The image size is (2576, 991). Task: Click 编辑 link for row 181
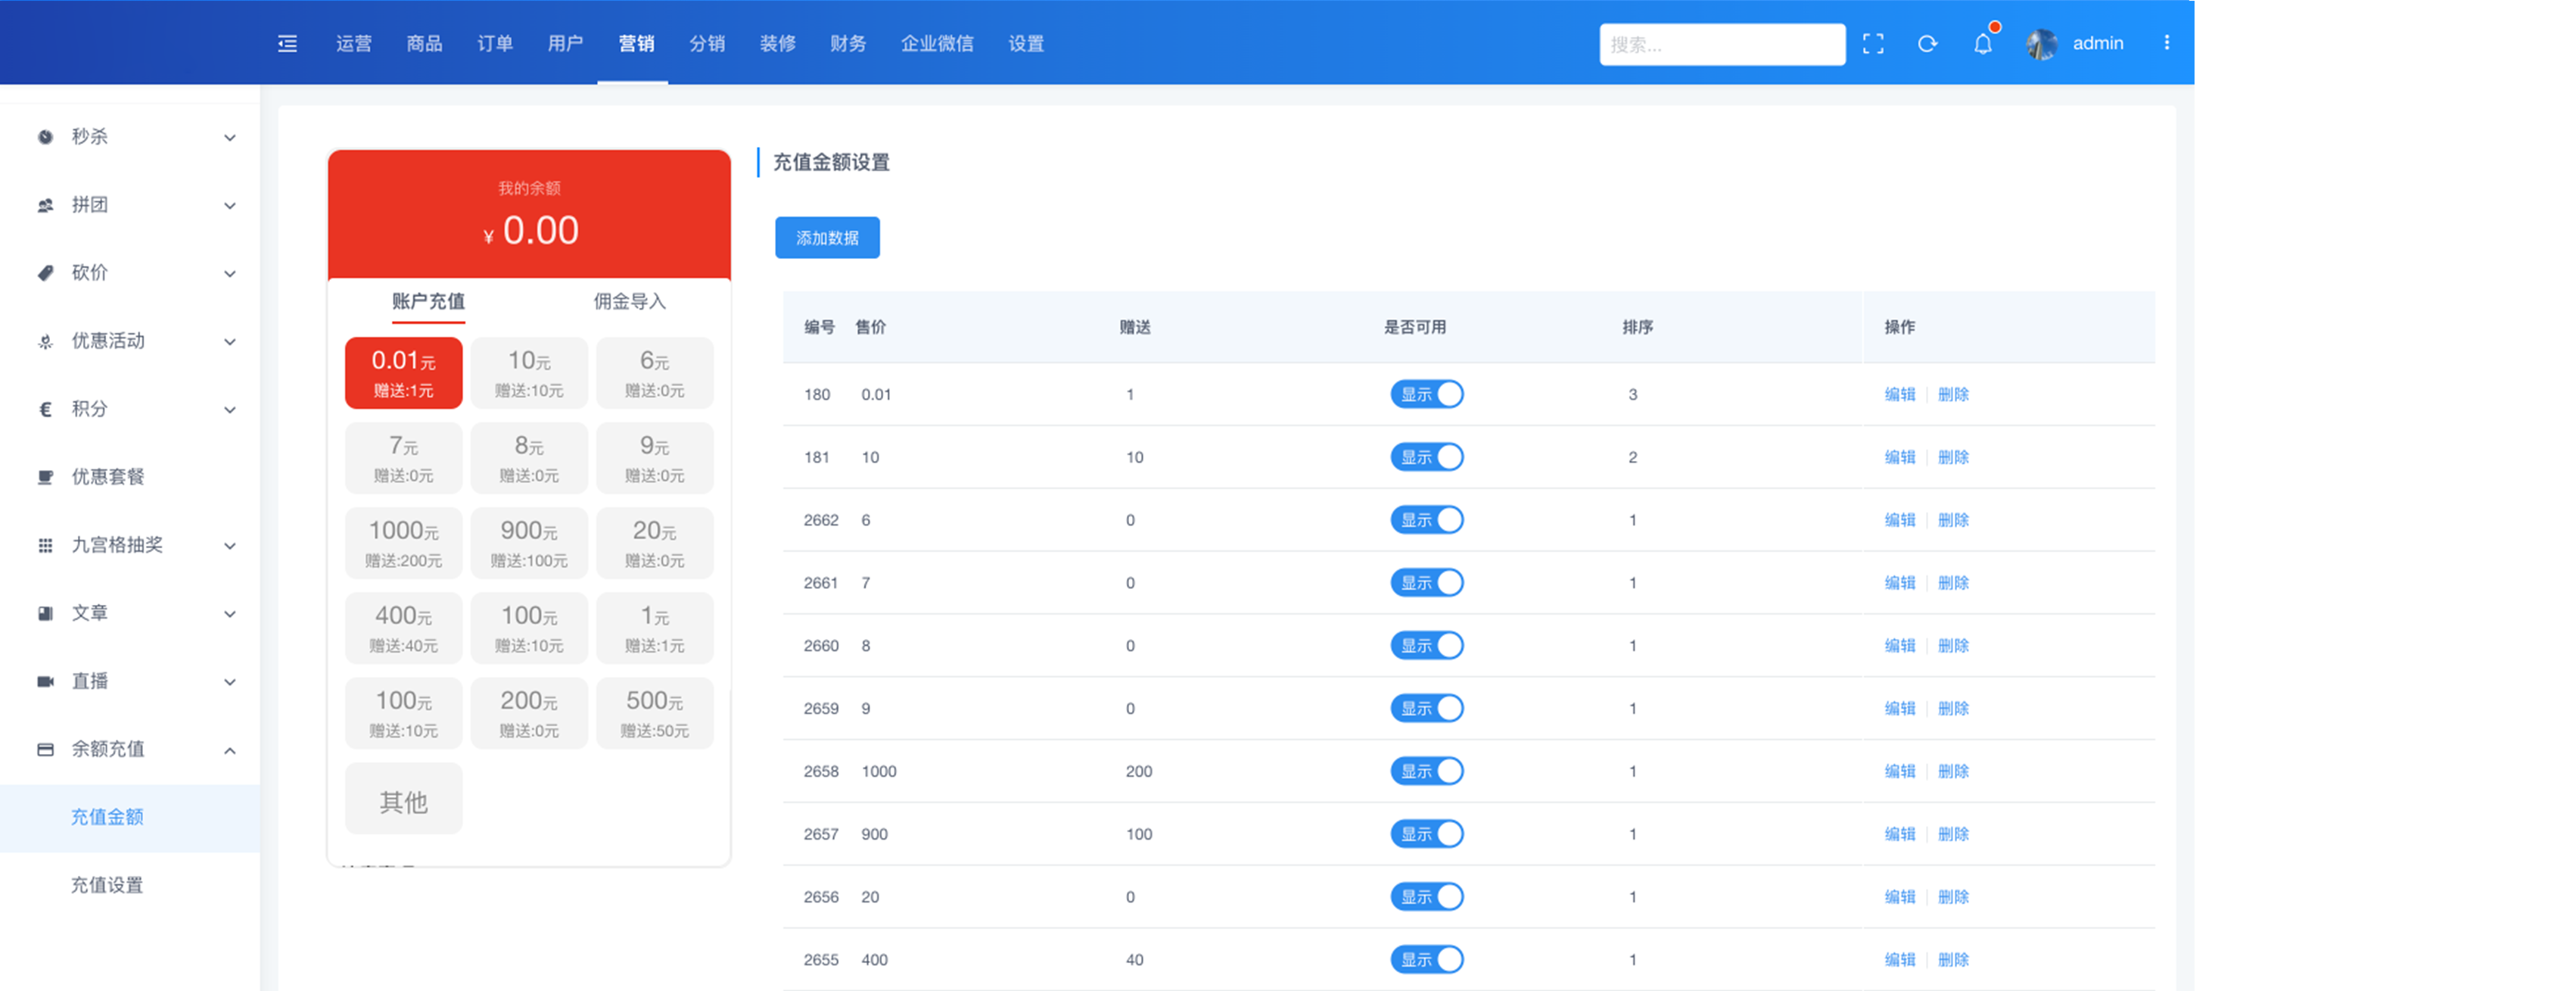point(1899,457)
